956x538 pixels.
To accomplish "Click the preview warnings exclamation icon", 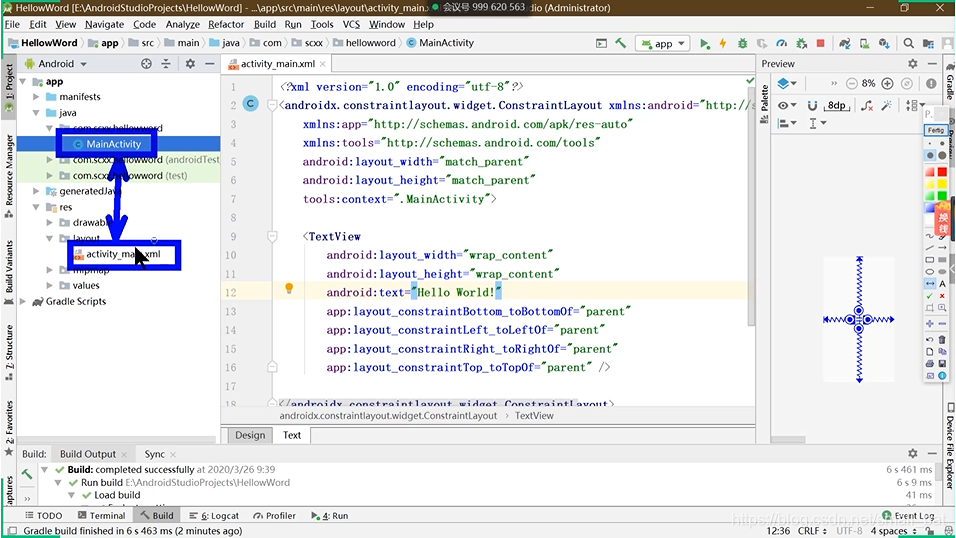I will (931, 84).
